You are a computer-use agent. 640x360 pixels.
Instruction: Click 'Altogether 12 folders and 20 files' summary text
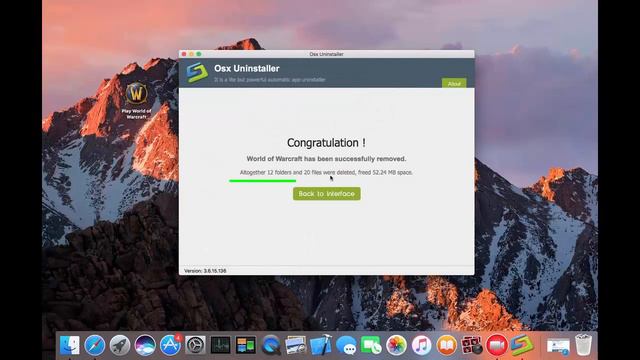point(326,172)
